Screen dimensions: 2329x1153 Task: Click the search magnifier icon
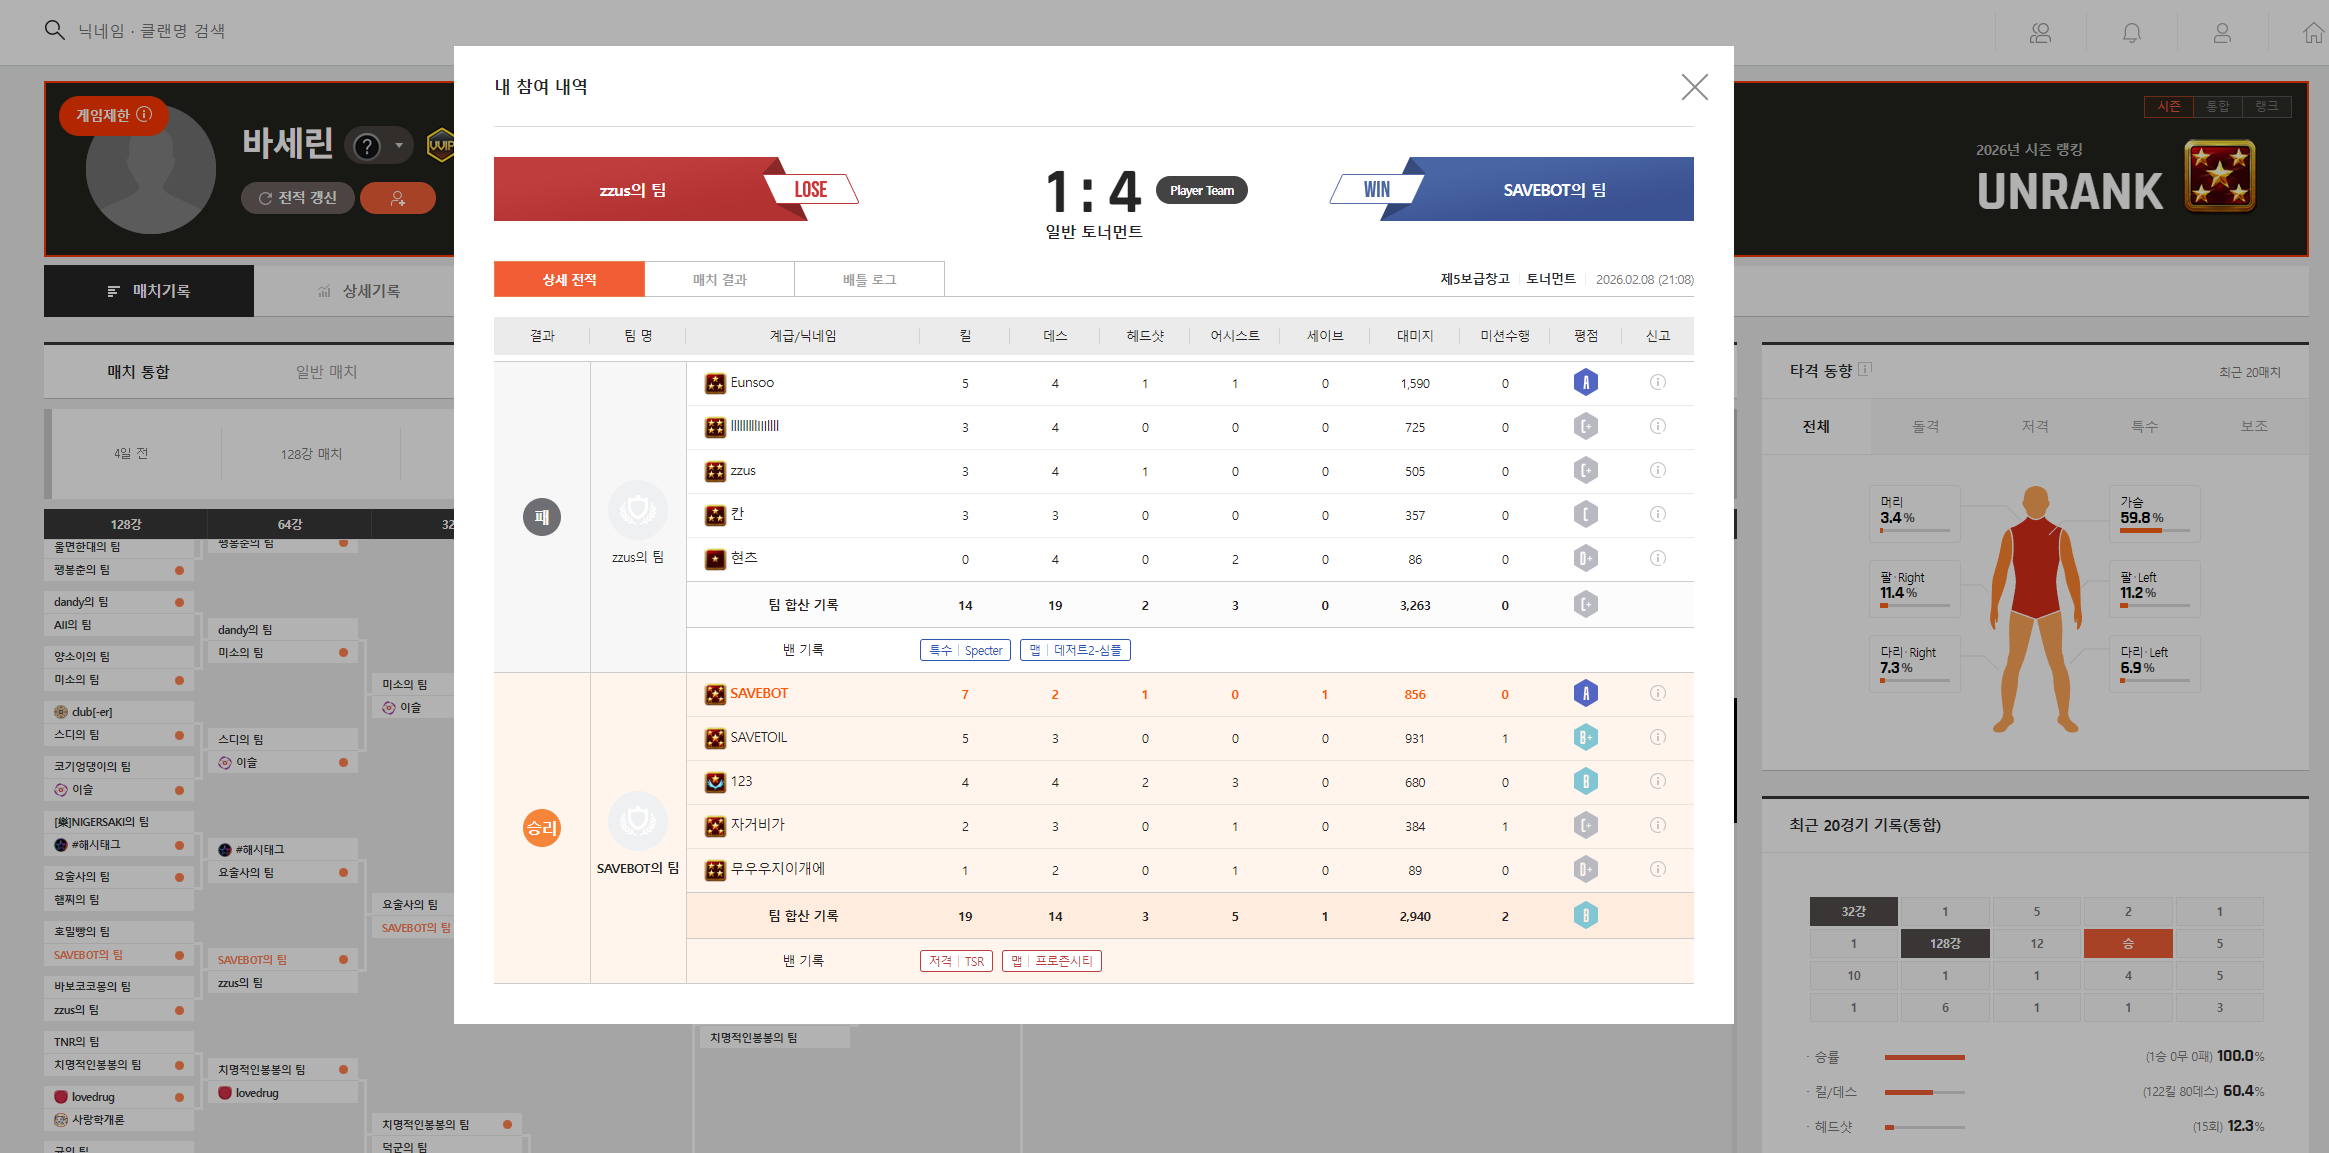55,30
